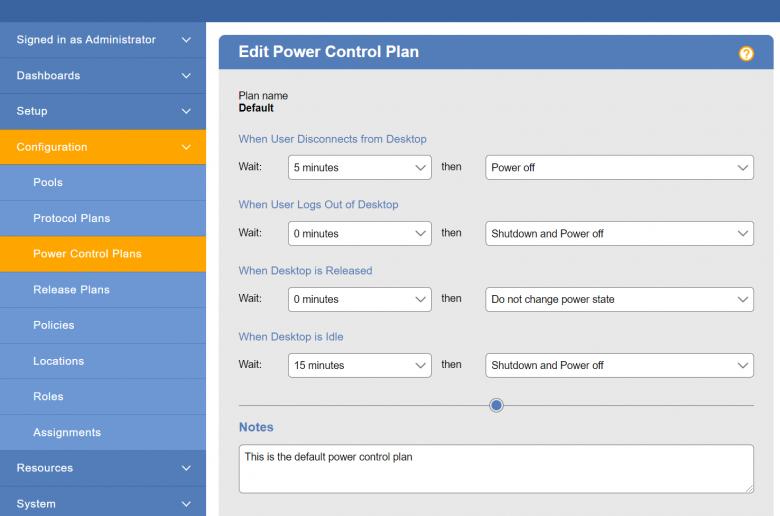
Task: Expand the Signed in as Administrator chevron
Action: 186,40
